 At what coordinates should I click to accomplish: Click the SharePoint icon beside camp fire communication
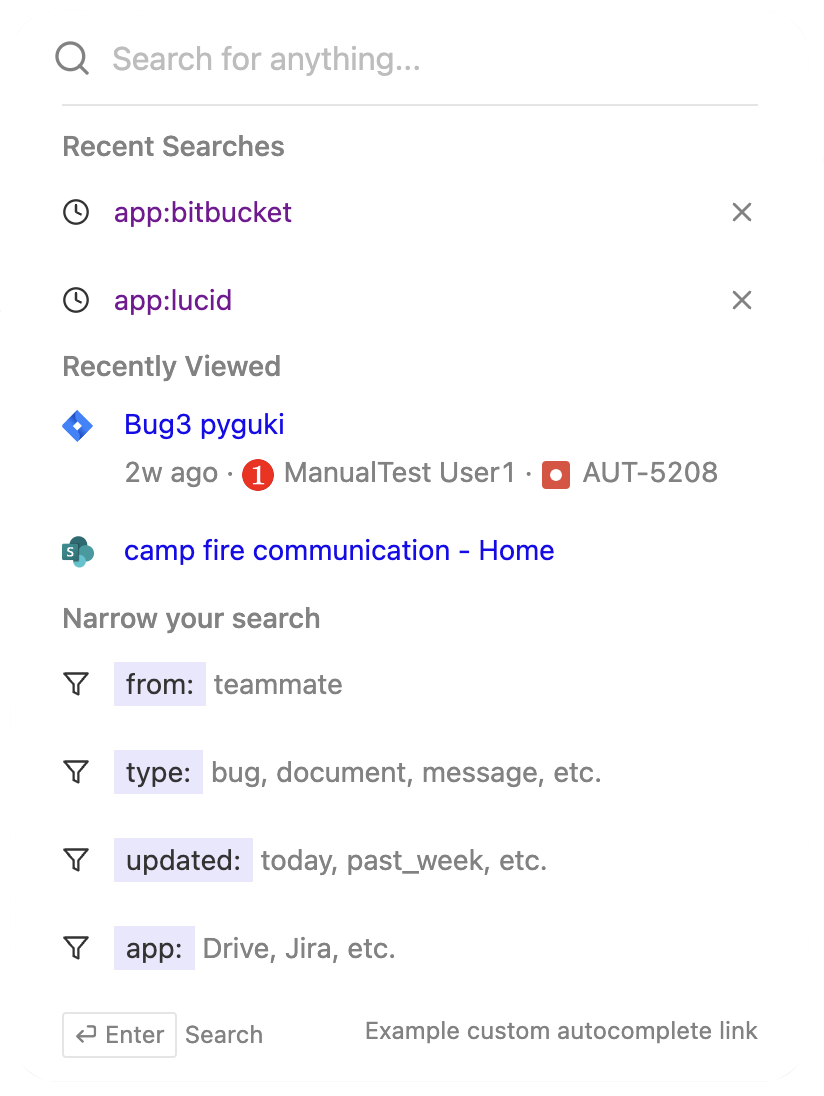tap(77, 550)
